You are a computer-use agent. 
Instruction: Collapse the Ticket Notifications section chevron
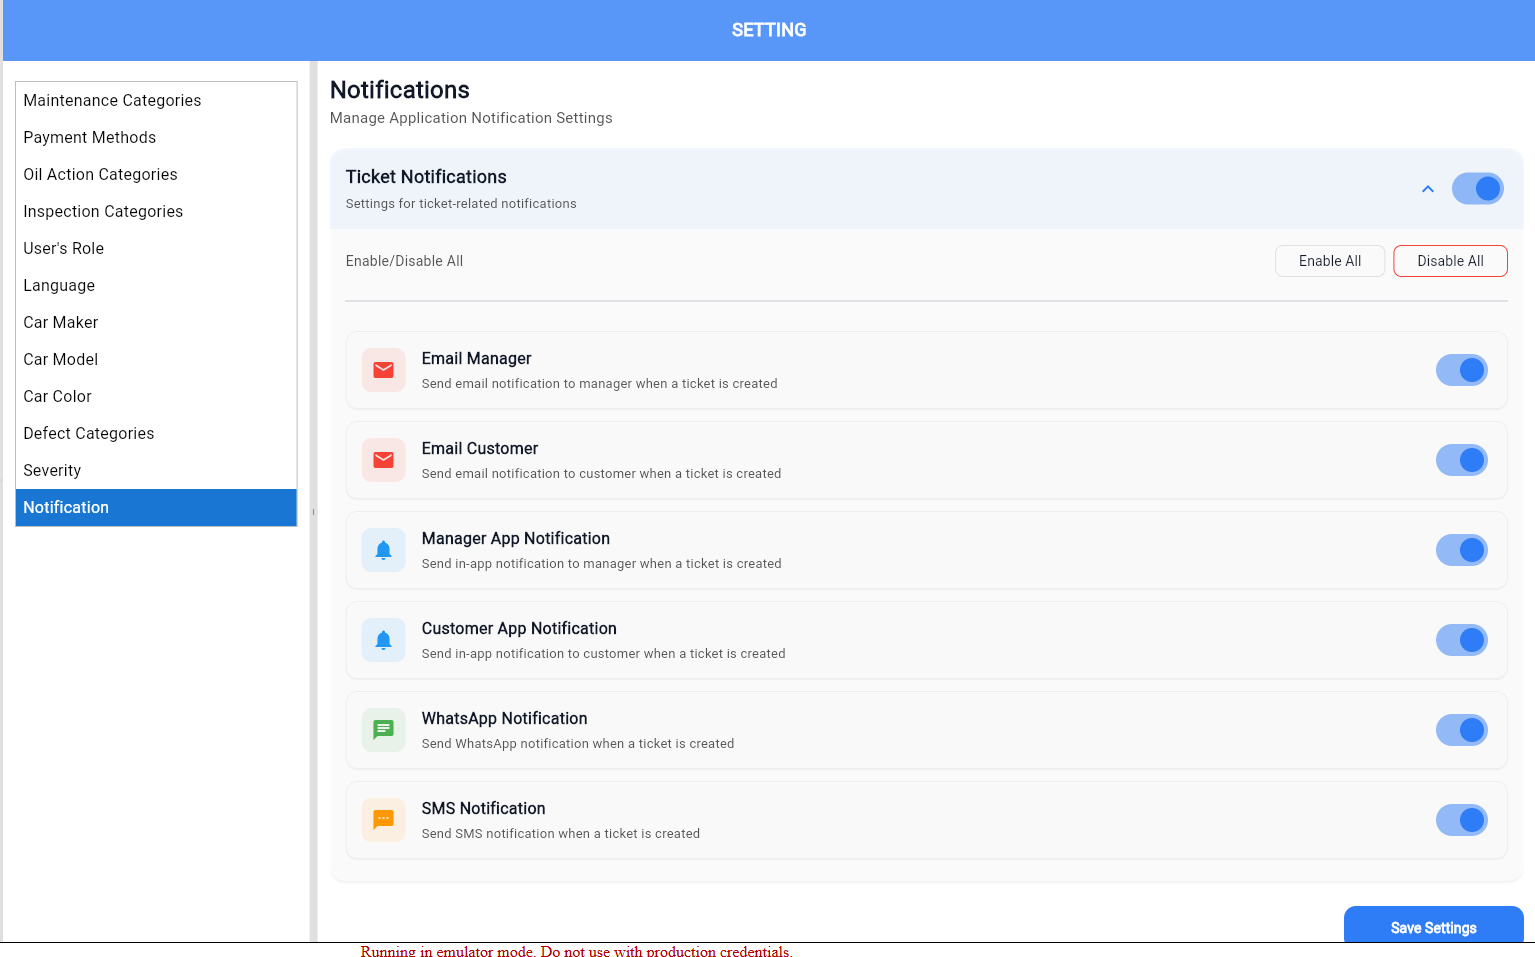1427,189
